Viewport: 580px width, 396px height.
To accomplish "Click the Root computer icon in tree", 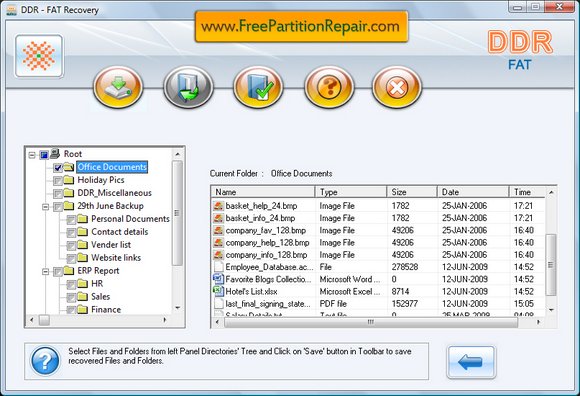I will click(x=55, y=153).
